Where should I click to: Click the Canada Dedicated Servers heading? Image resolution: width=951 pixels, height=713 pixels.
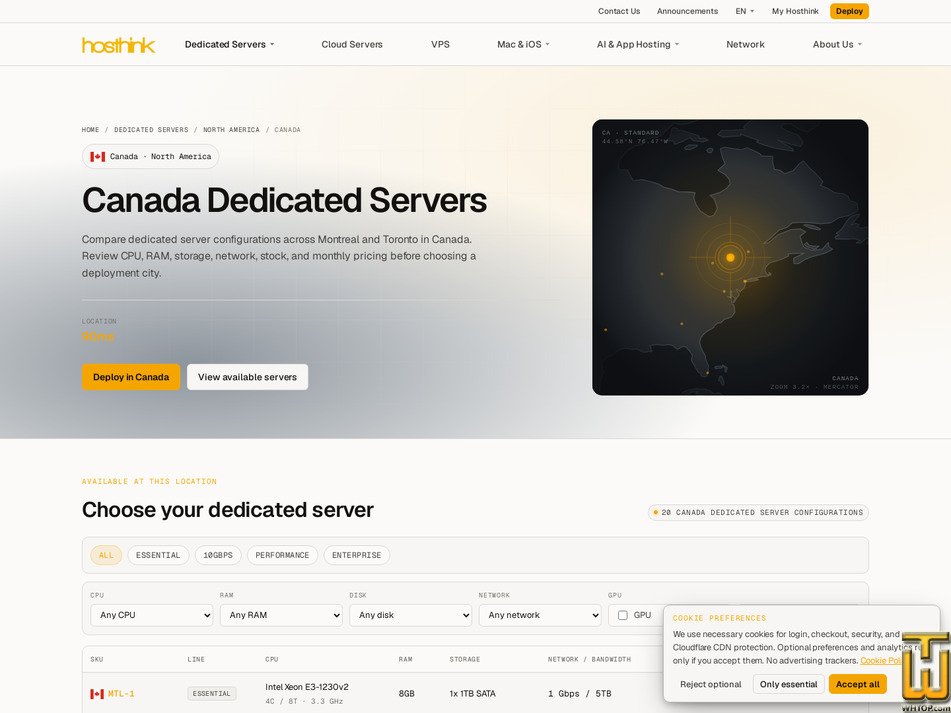[284, 200]
